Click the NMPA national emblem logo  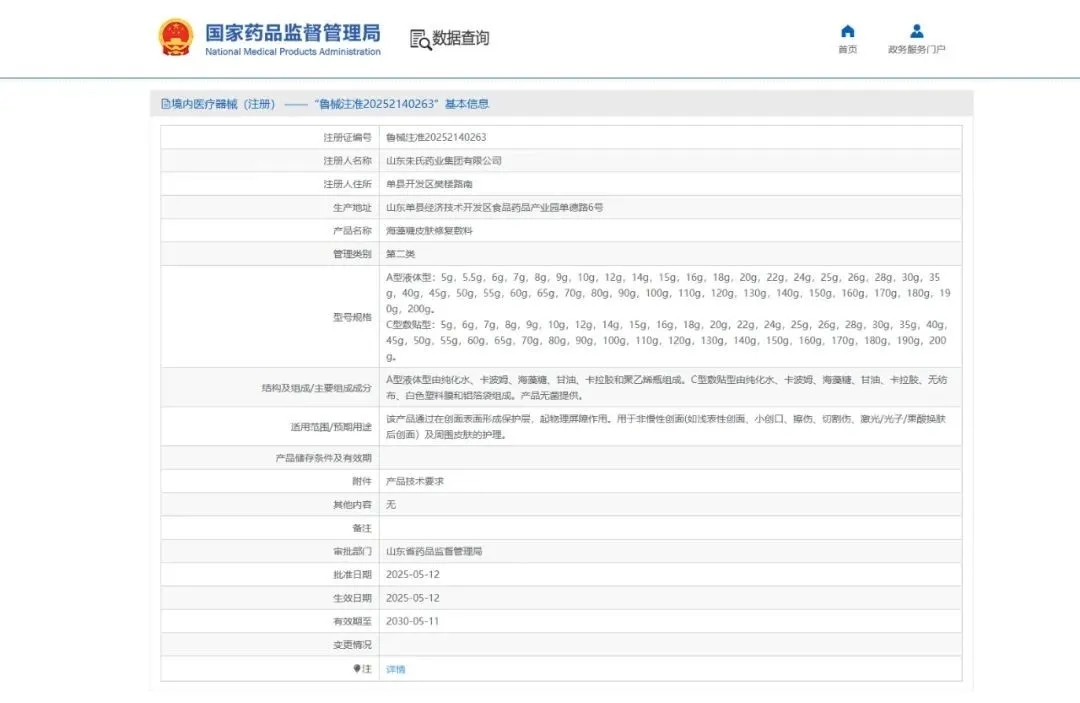pyautogui.click(x=174, y=38)
